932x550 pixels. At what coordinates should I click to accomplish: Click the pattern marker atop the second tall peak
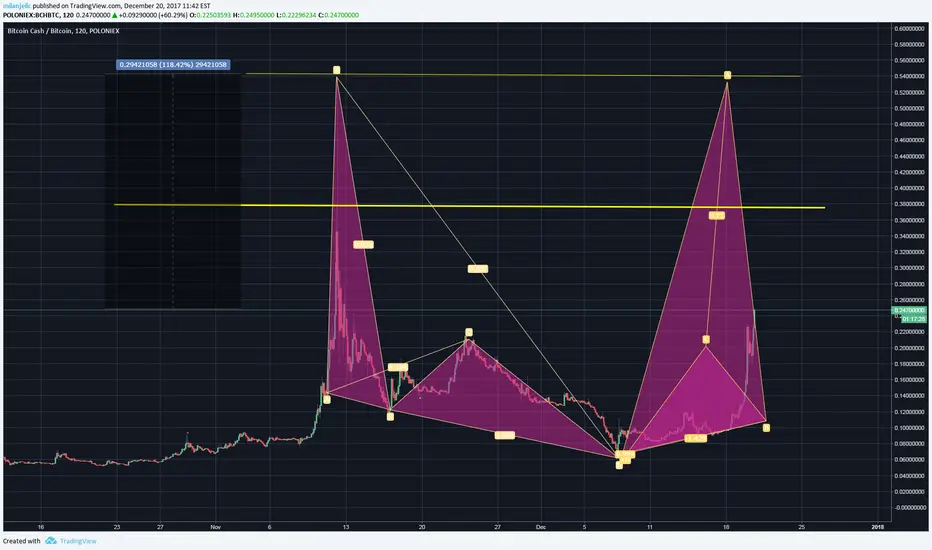coord(728,75)
